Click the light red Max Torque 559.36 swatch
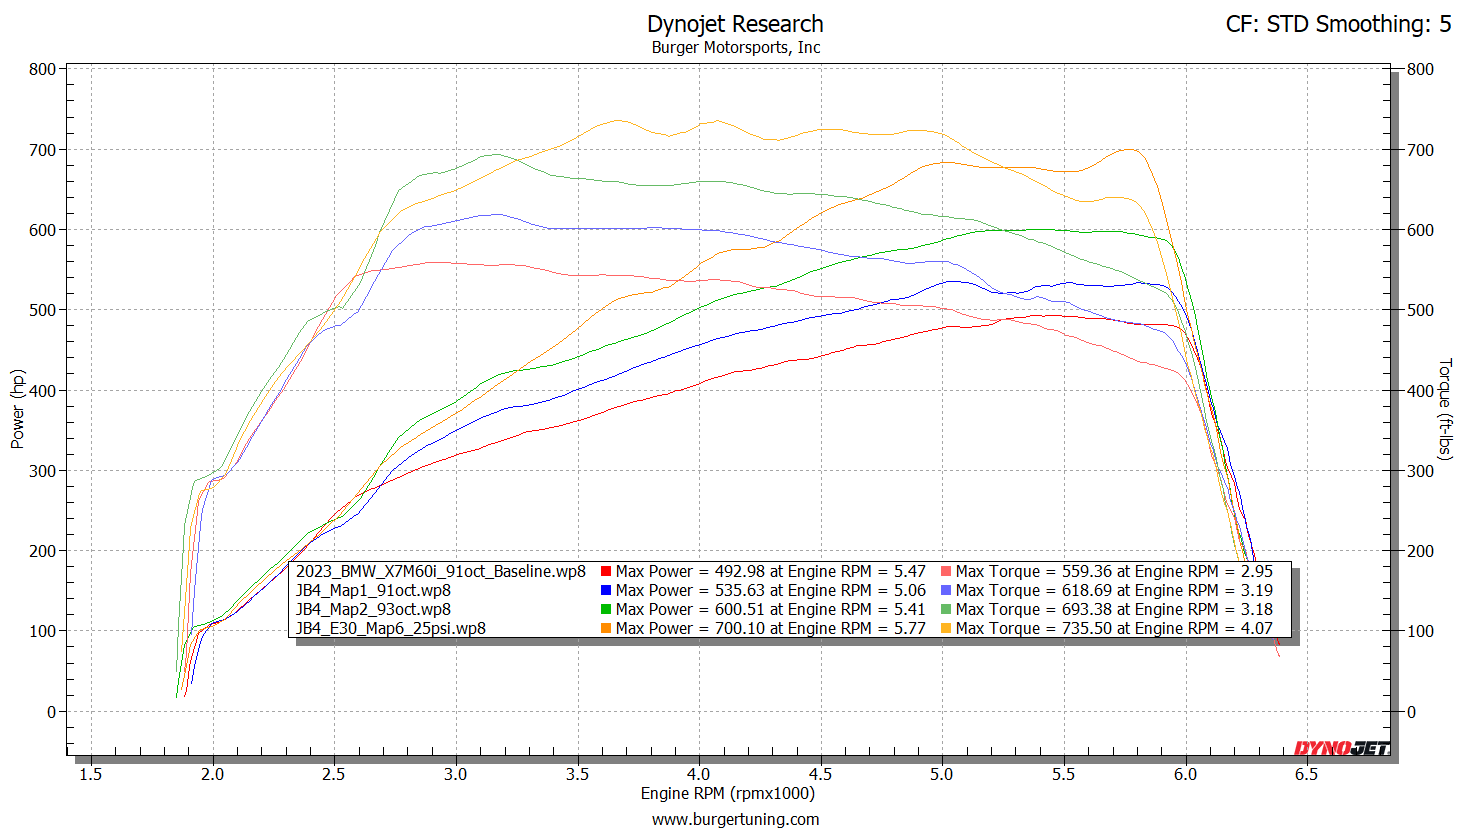The width and height of the screenshot is (1472, 828). tap(946, 572)
